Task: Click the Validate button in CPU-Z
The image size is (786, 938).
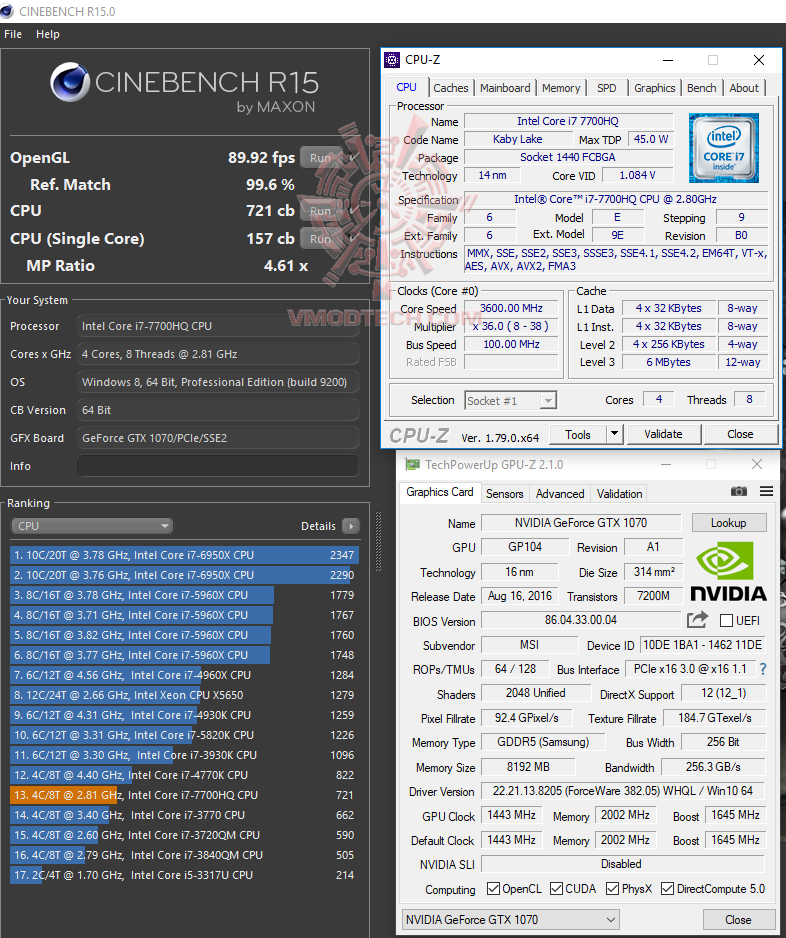Action: [663, 434]
